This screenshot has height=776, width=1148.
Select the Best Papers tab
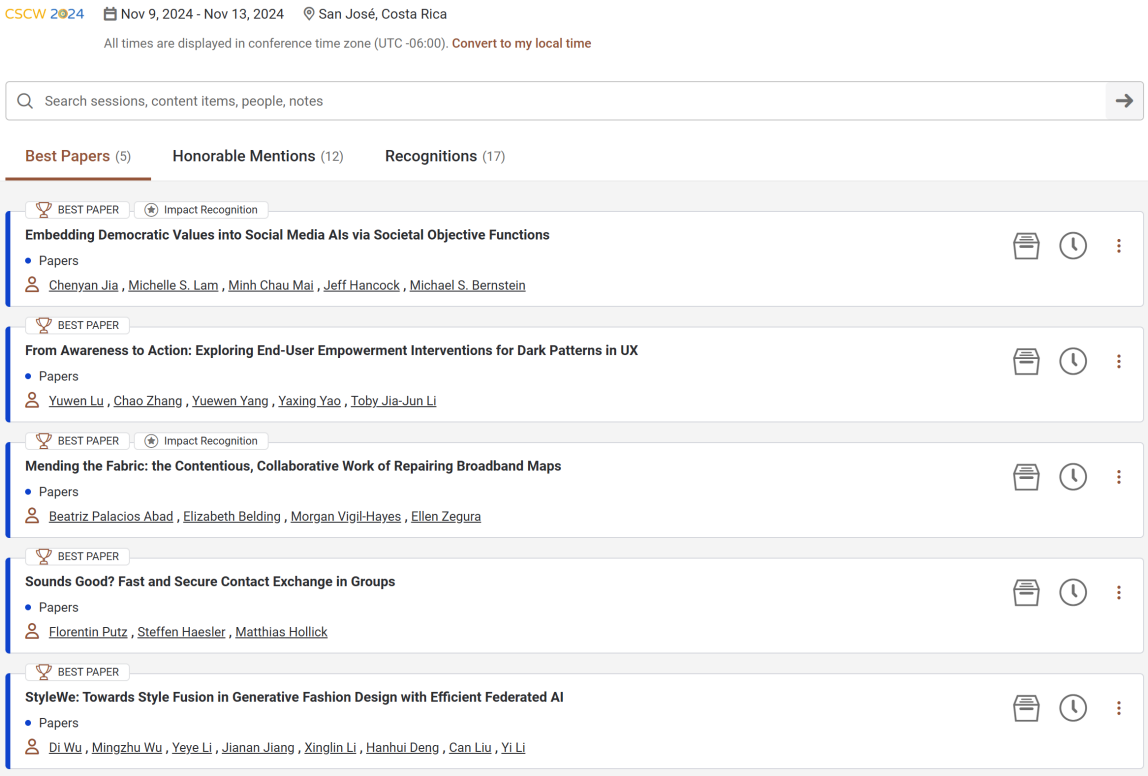pyautogui.click(x=78, y=156)
